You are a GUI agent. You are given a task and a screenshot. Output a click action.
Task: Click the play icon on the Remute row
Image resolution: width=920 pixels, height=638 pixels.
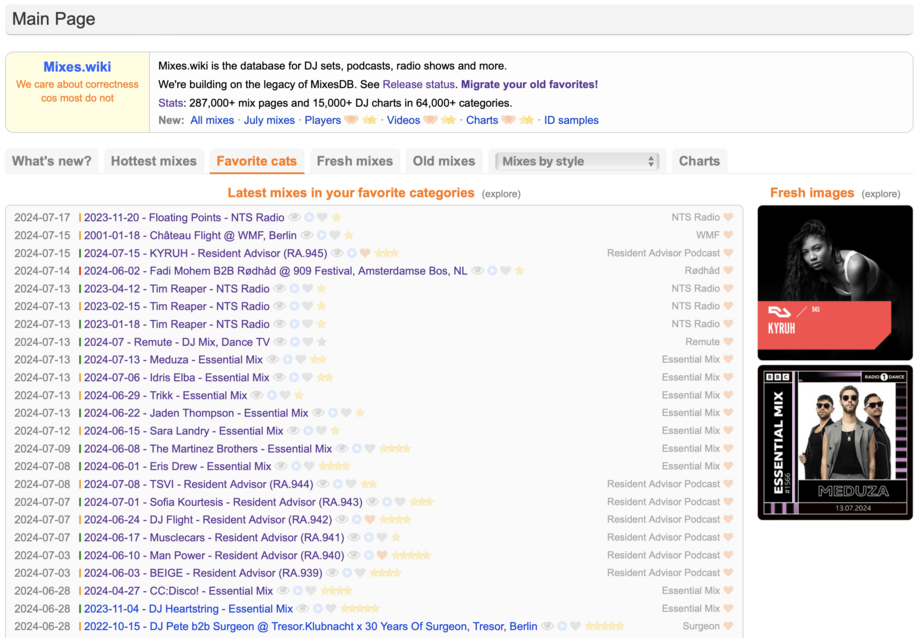(x=294, y=342)
